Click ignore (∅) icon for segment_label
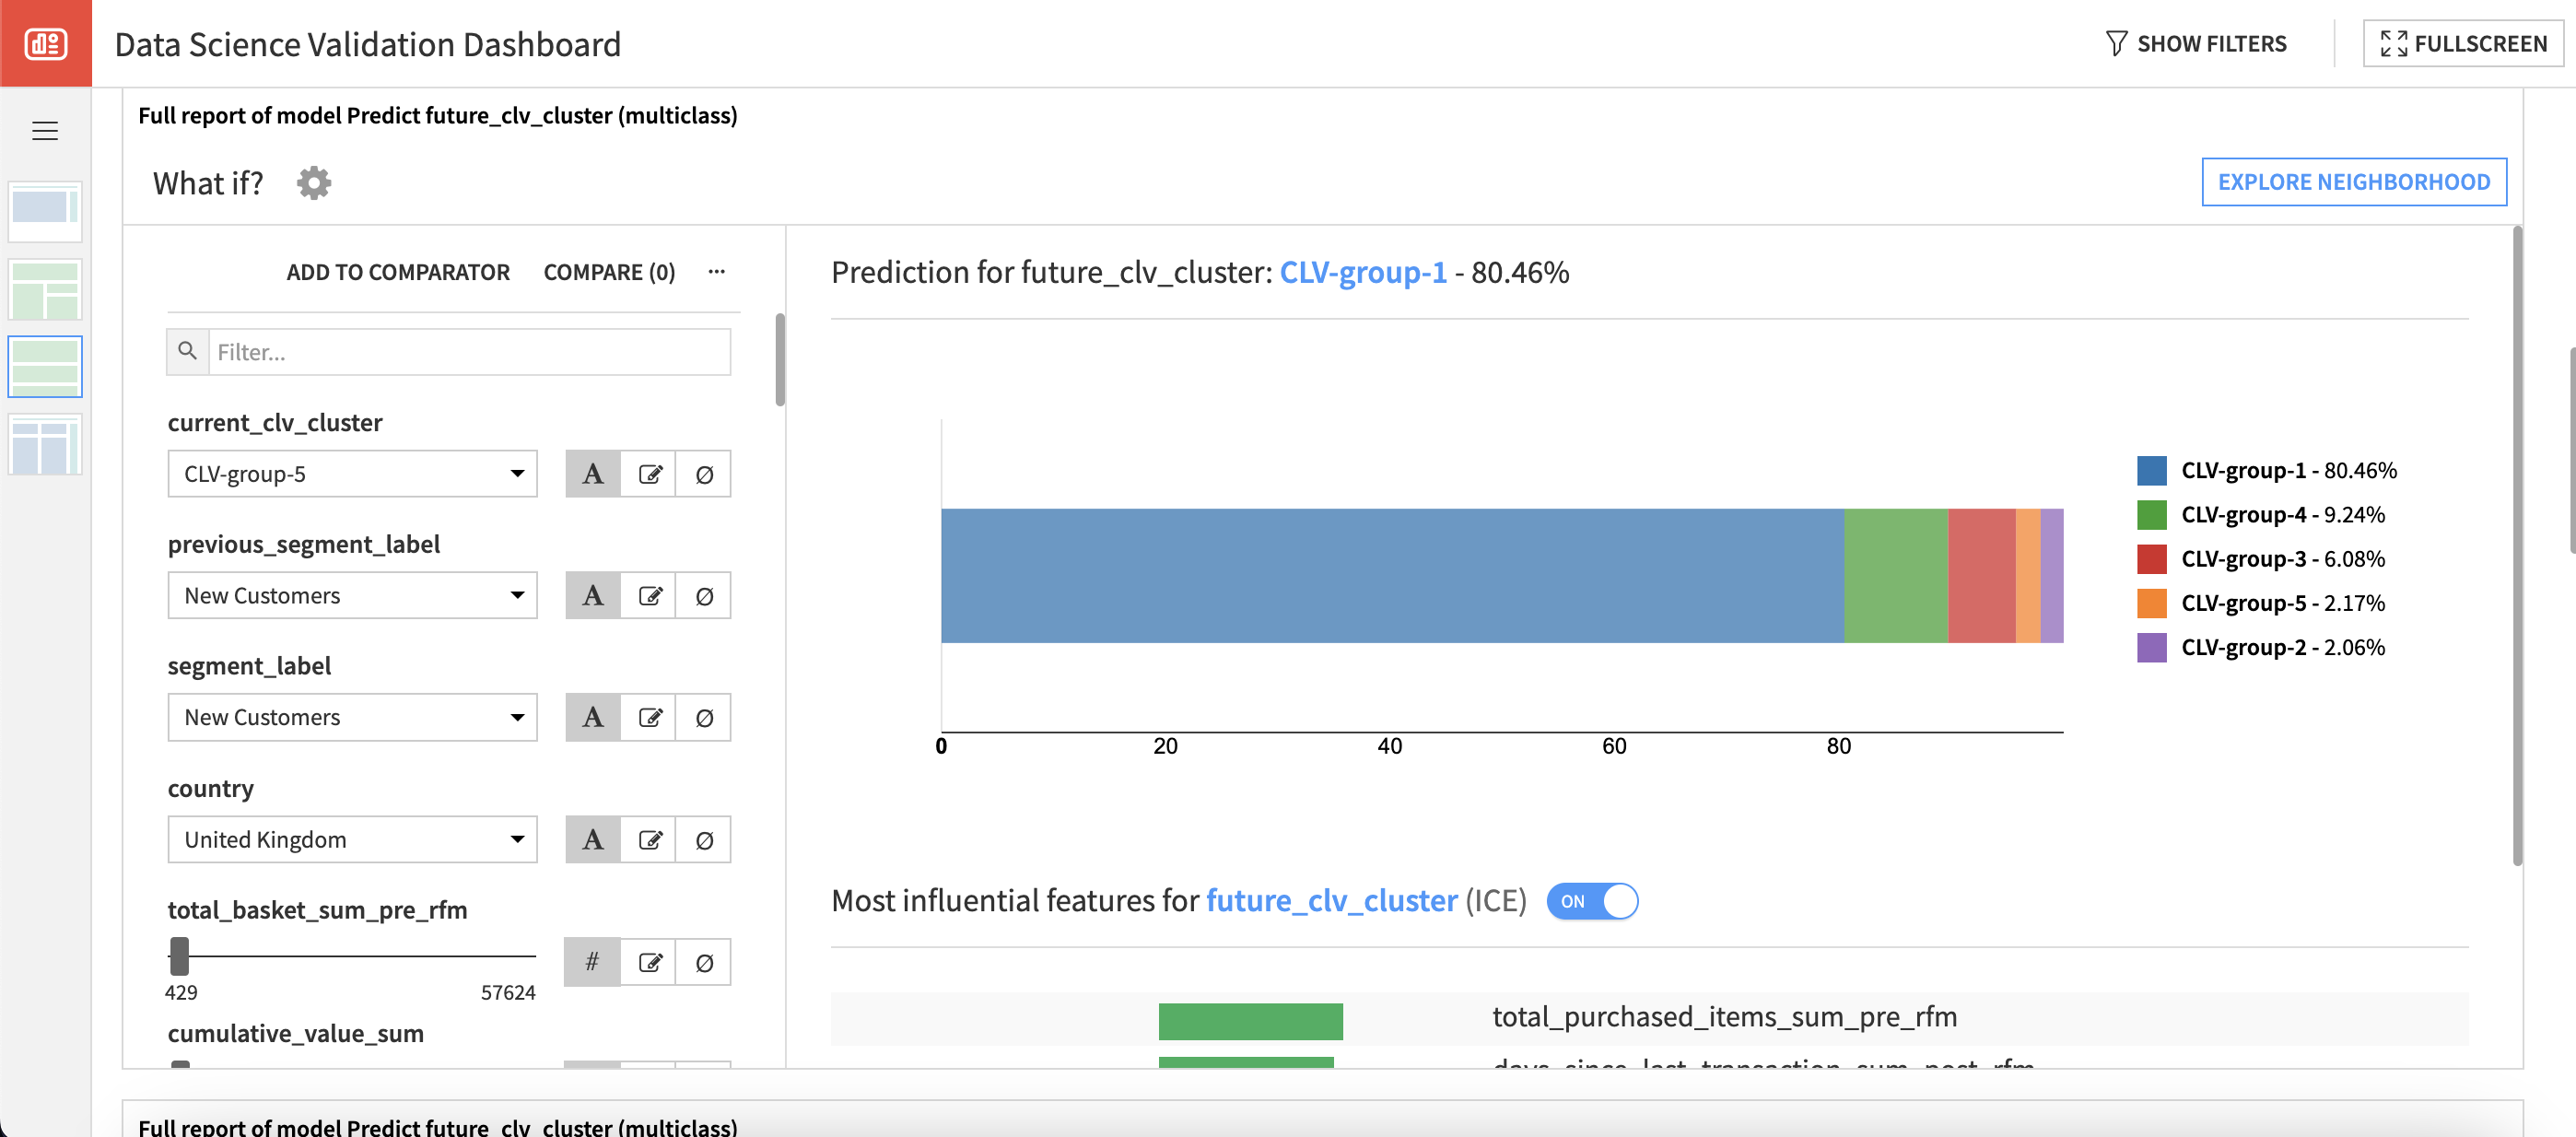The image size is (2576, 1137). tap(704, 718)
